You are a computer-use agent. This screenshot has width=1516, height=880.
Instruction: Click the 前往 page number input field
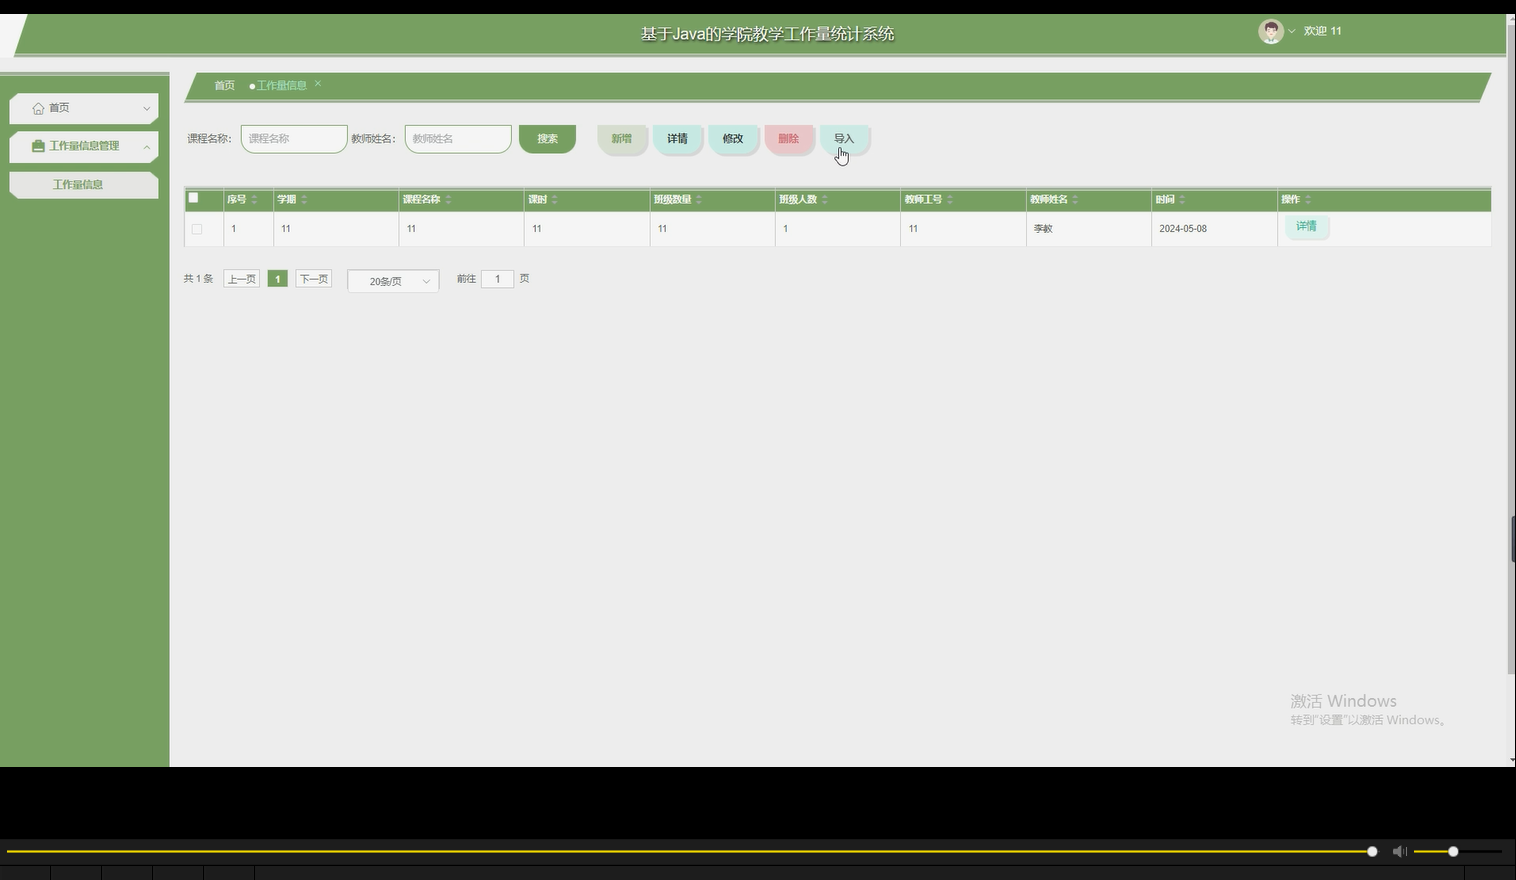coord(497,279)
